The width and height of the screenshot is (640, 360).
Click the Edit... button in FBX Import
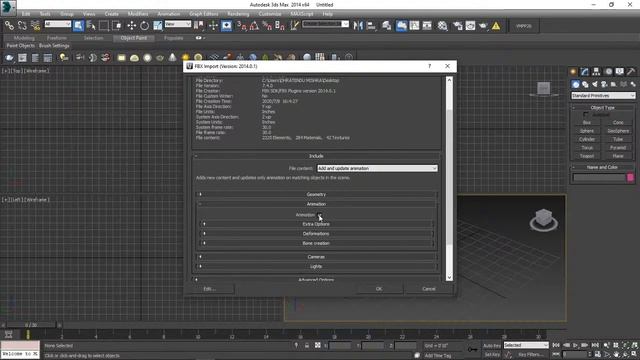point(209,289)
